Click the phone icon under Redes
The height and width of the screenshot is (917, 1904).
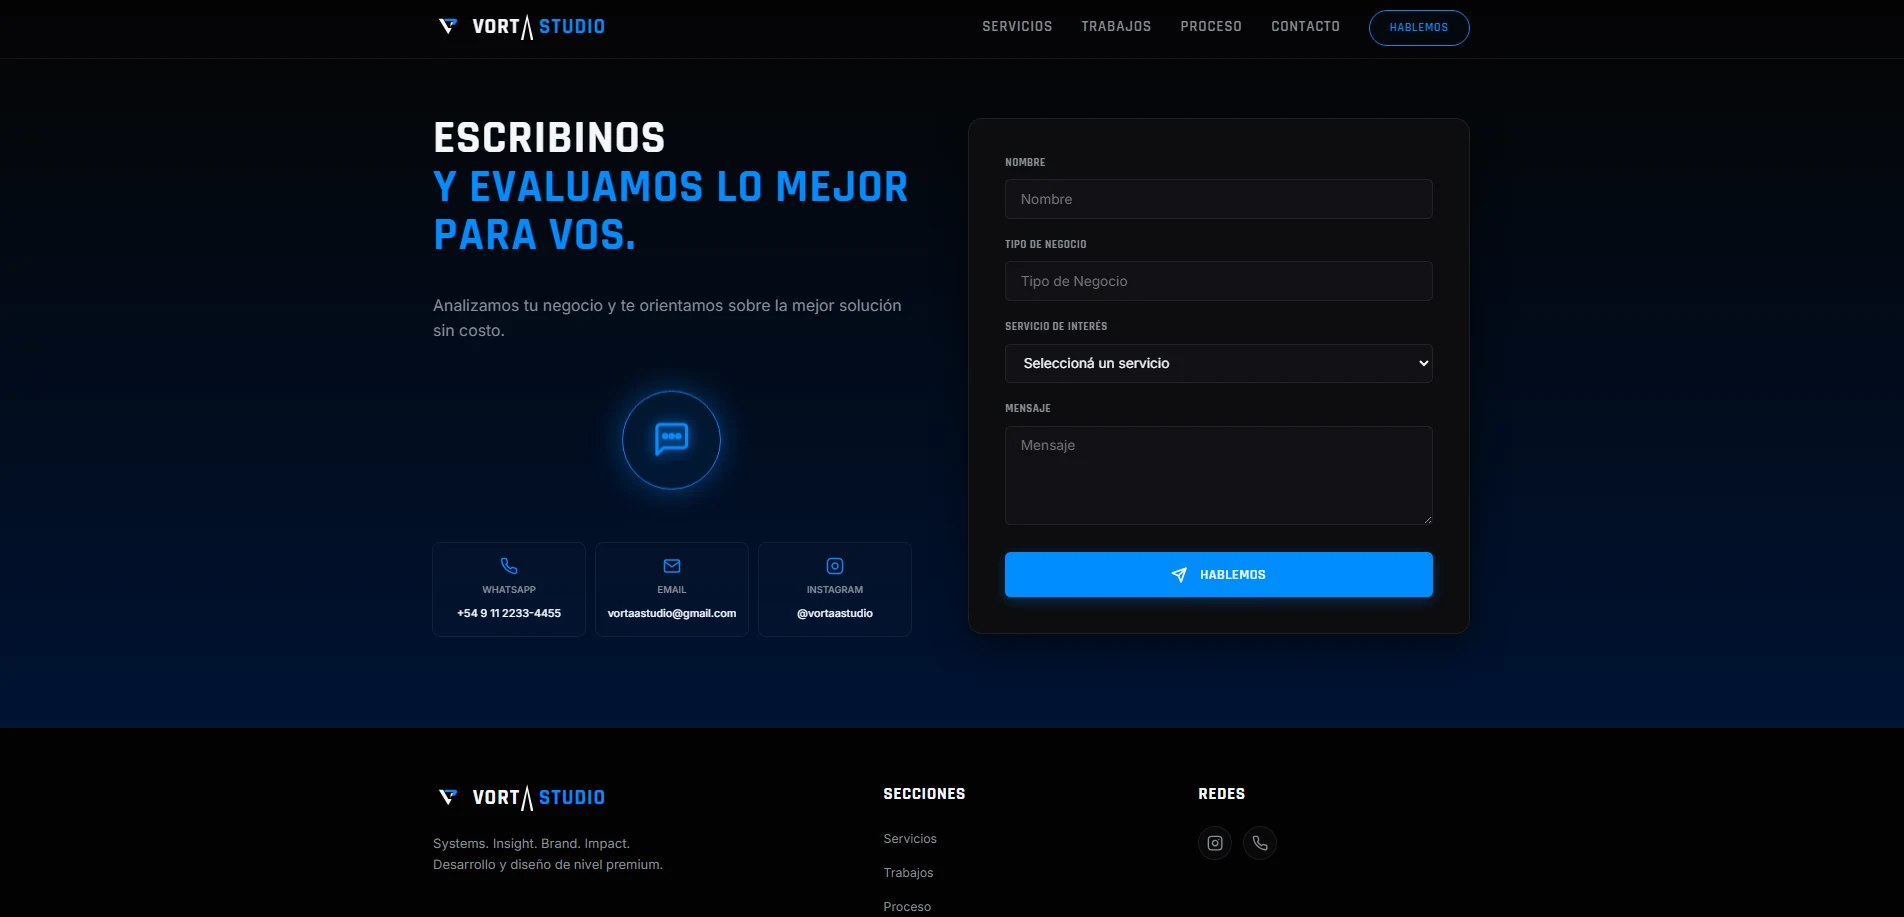[1260, 843]
